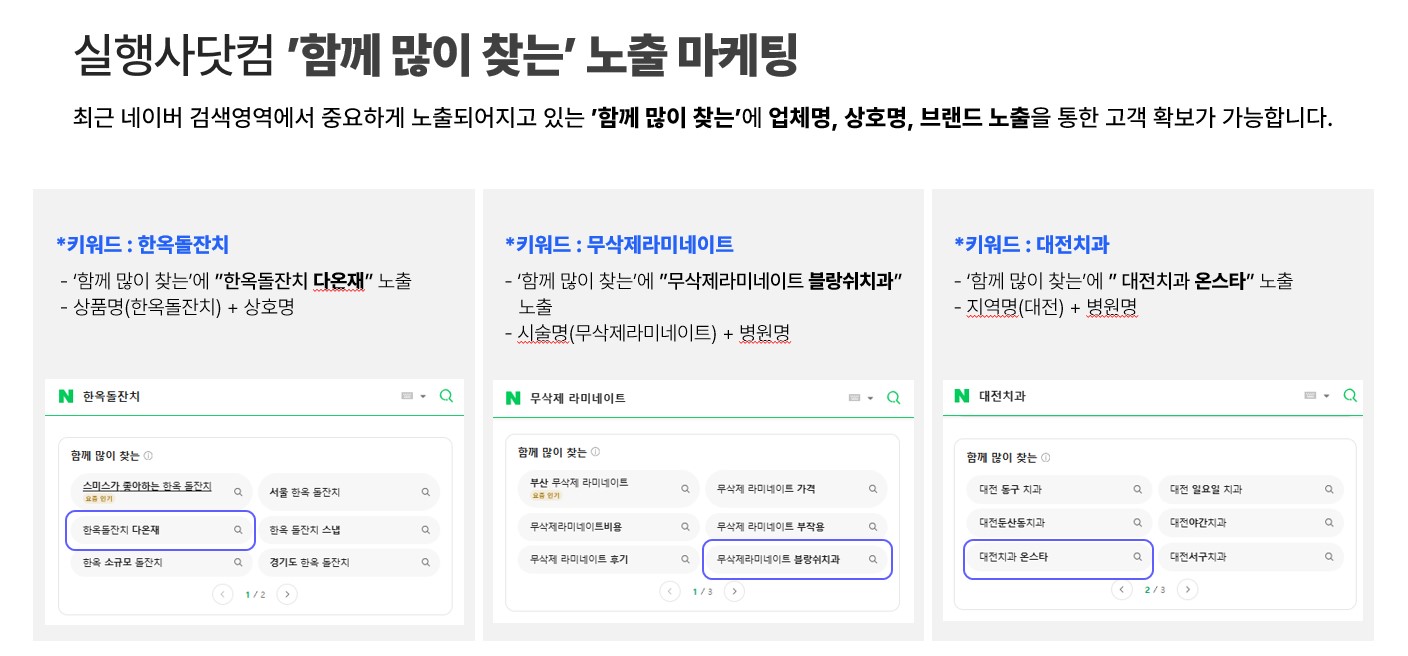Viewport: 1408px width, 656px height.
Task: Click the 대전치과 search input field
Action: [x=1130, y=396]
